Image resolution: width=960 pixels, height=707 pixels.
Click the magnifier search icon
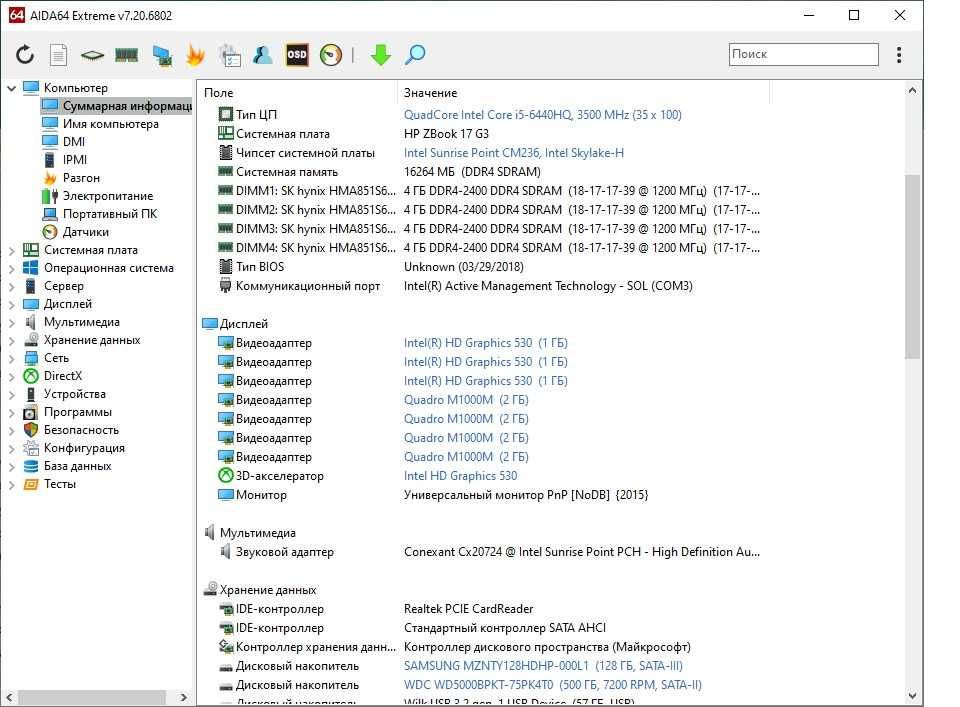pos(415,55)
